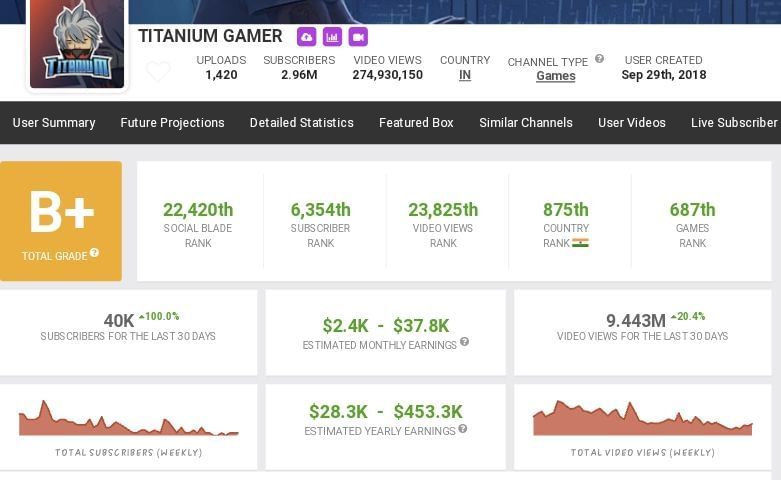Screen dimensions: 781x480
Task: Click the Channel Type help question mark
Action: click(600, 59)
